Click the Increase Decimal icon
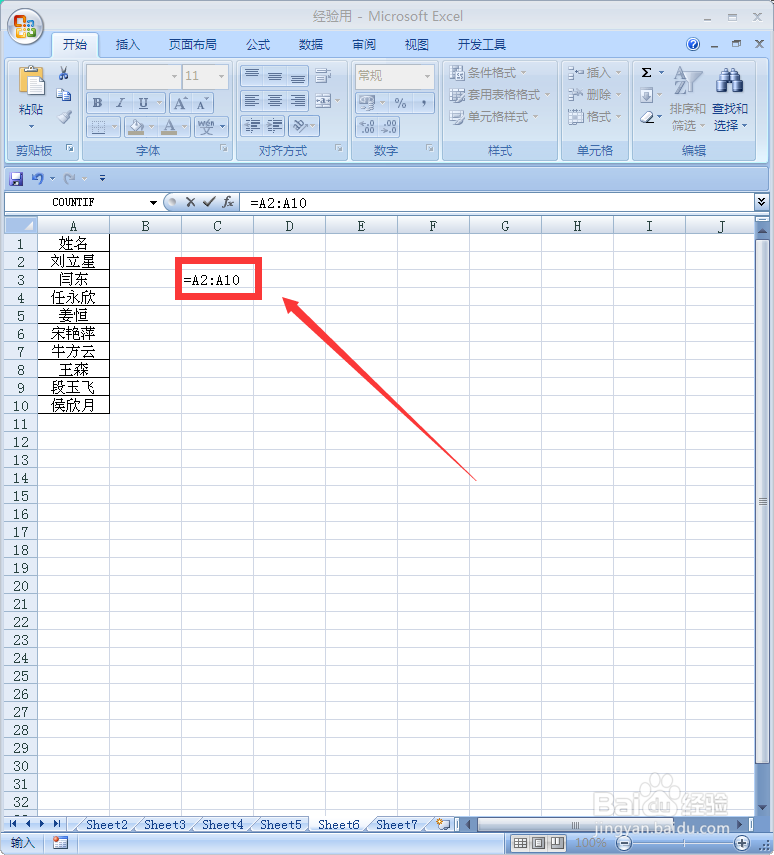 click(367, 127)
